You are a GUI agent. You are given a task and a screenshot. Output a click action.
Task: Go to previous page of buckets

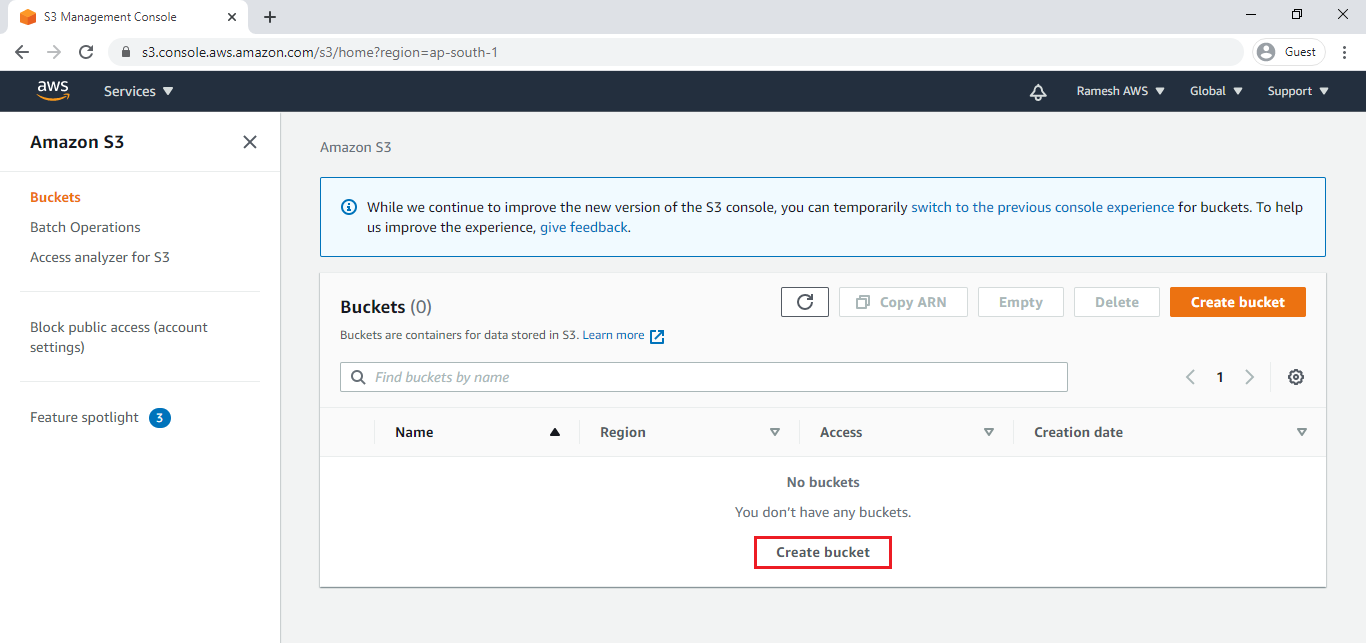[1190, 377]
